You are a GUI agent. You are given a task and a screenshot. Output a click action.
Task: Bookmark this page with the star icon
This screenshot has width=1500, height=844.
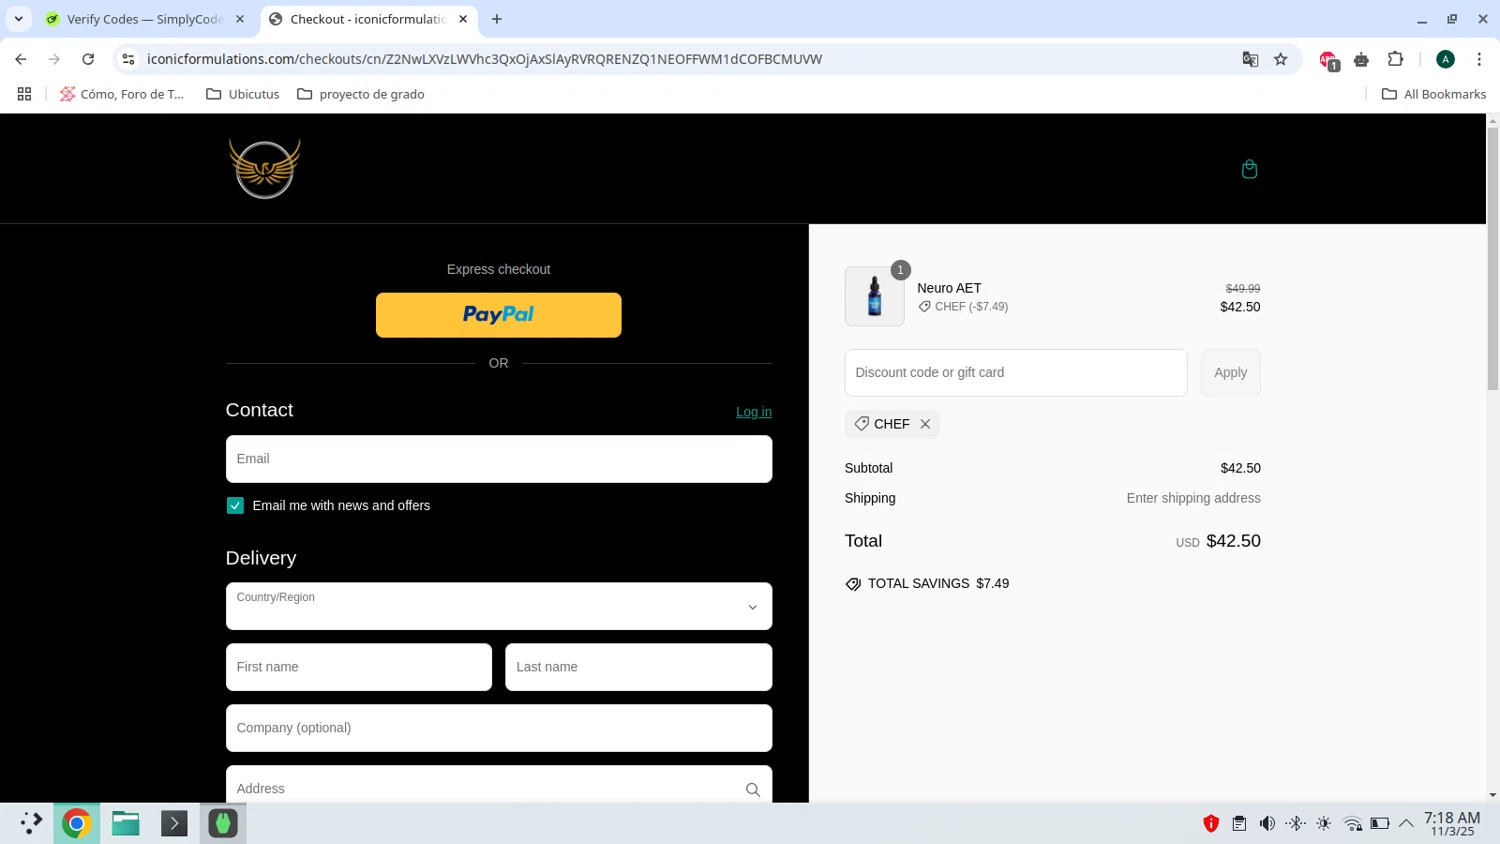(1281, 59)
